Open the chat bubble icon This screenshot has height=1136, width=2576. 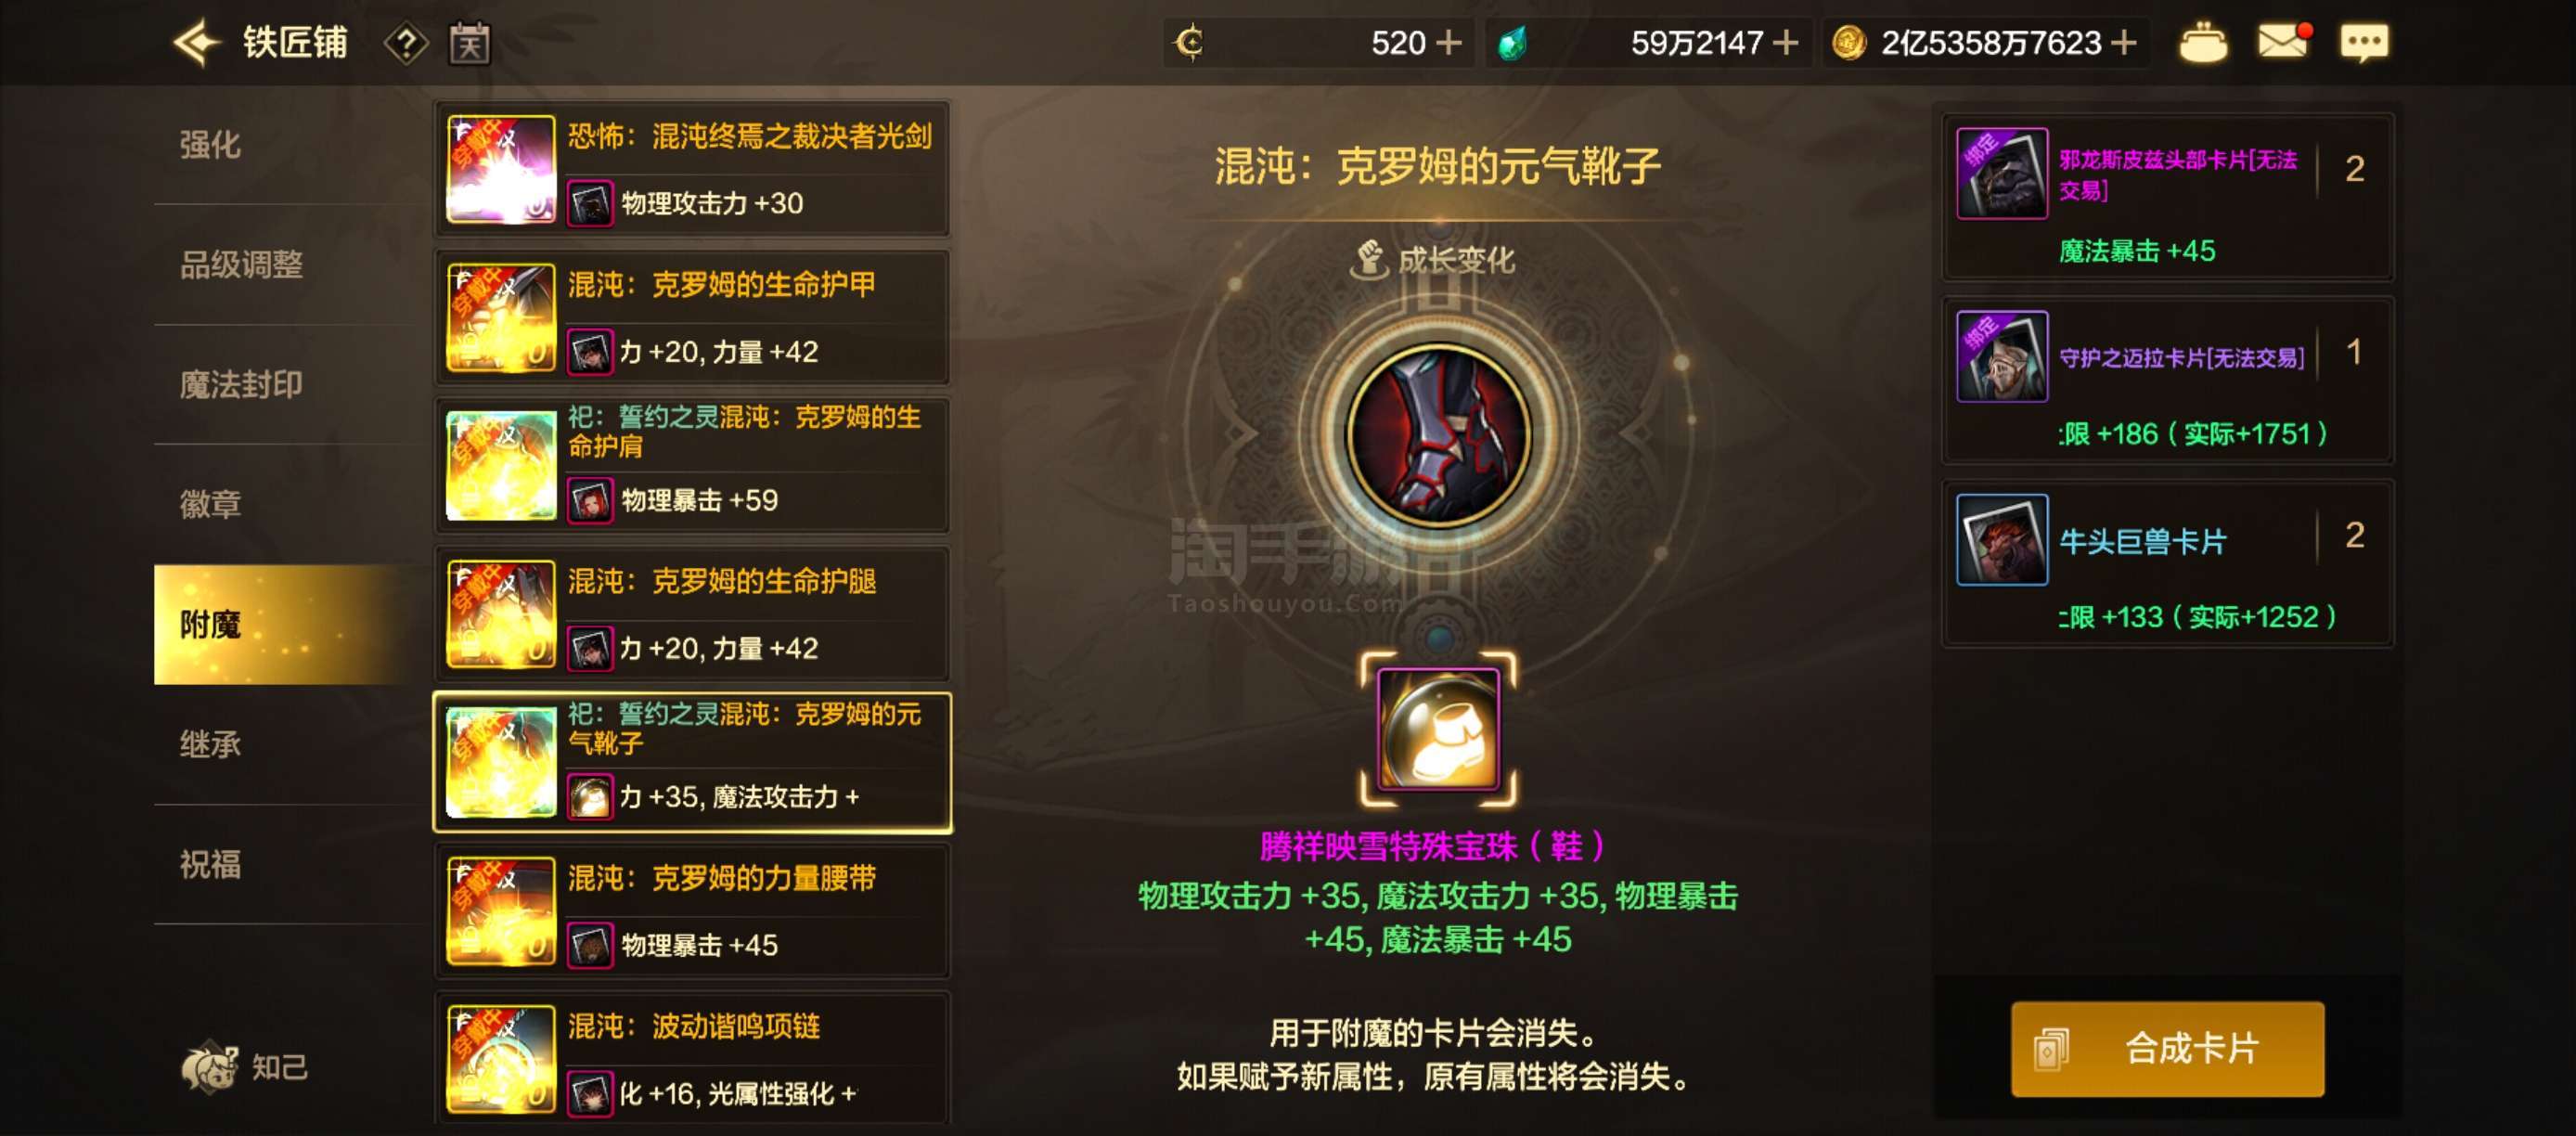[2364, 43]
